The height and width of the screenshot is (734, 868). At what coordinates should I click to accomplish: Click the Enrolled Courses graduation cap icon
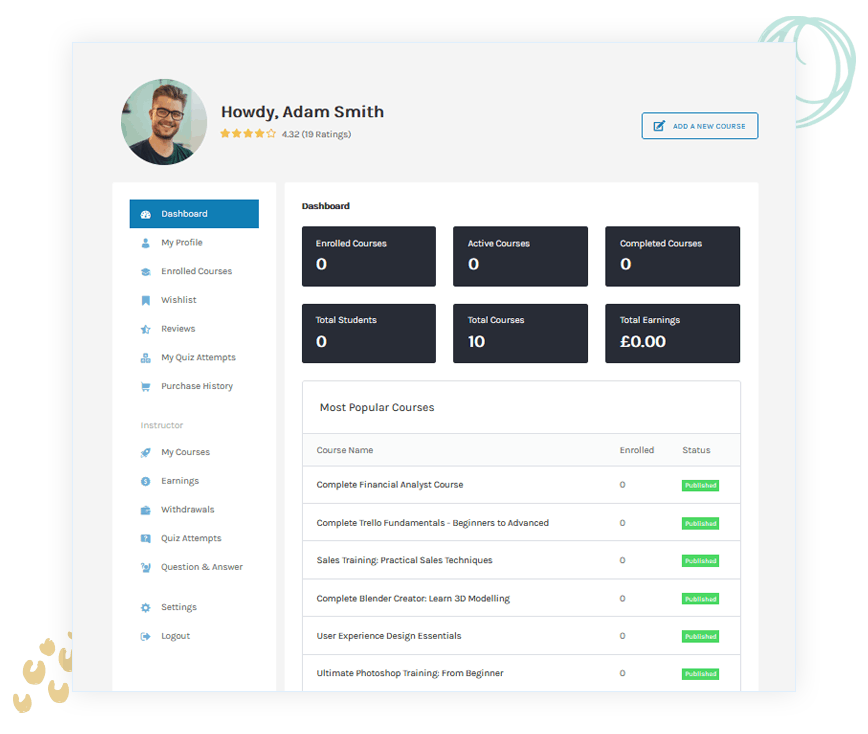click(145, 272)
